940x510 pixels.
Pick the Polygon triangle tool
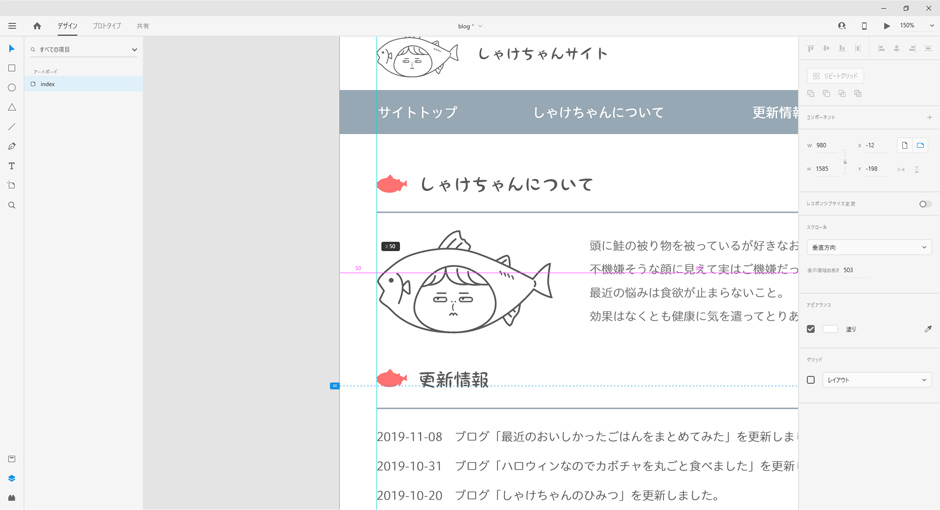[12, 107]
